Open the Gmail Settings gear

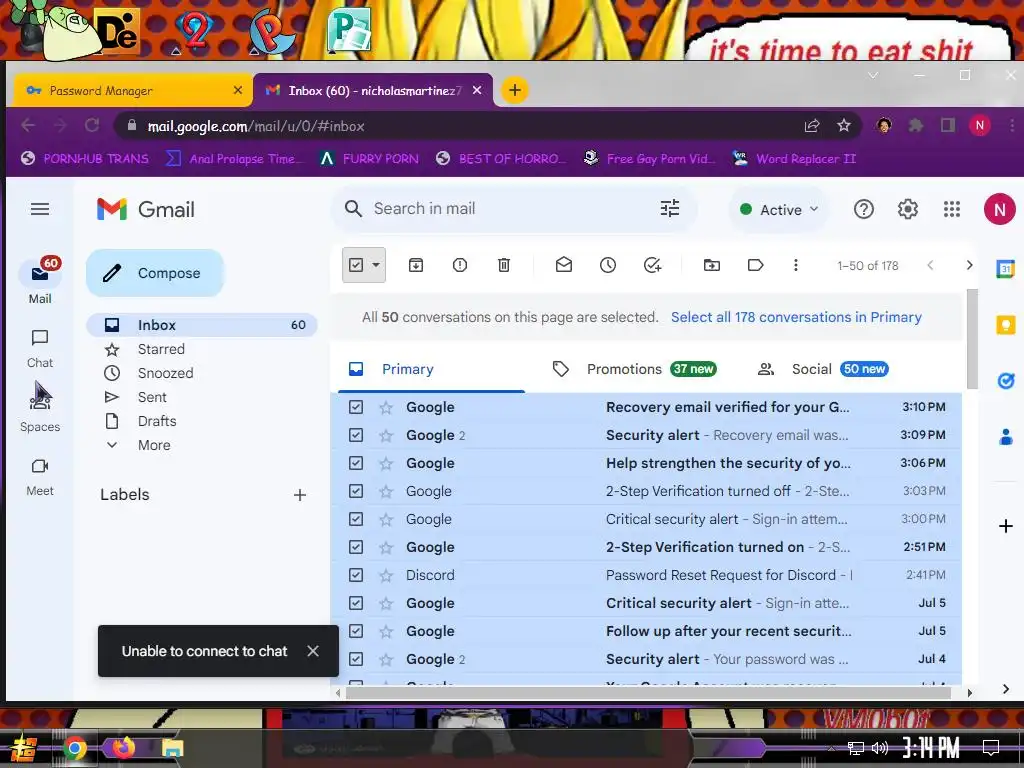click(908, 209)
